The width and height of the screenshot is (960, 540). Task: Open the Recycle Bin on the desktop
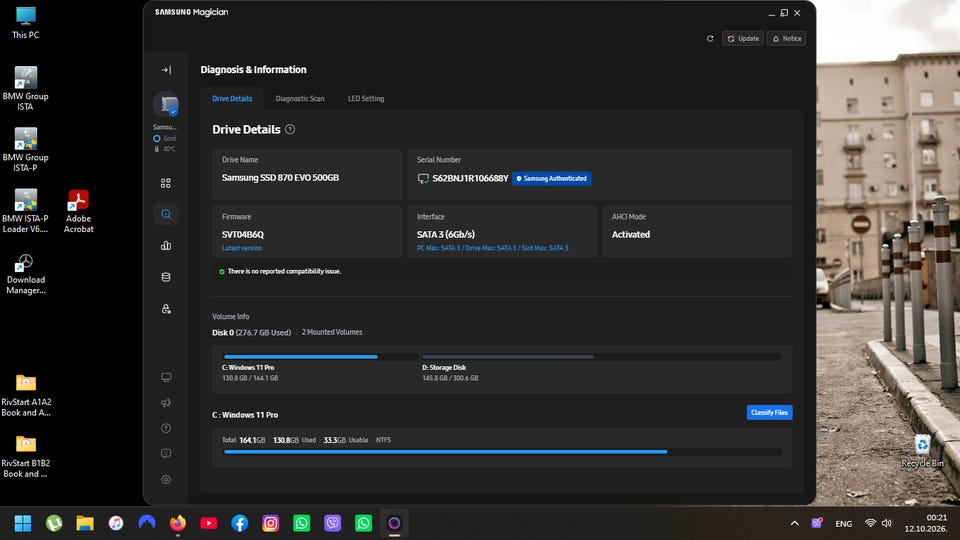922,451
